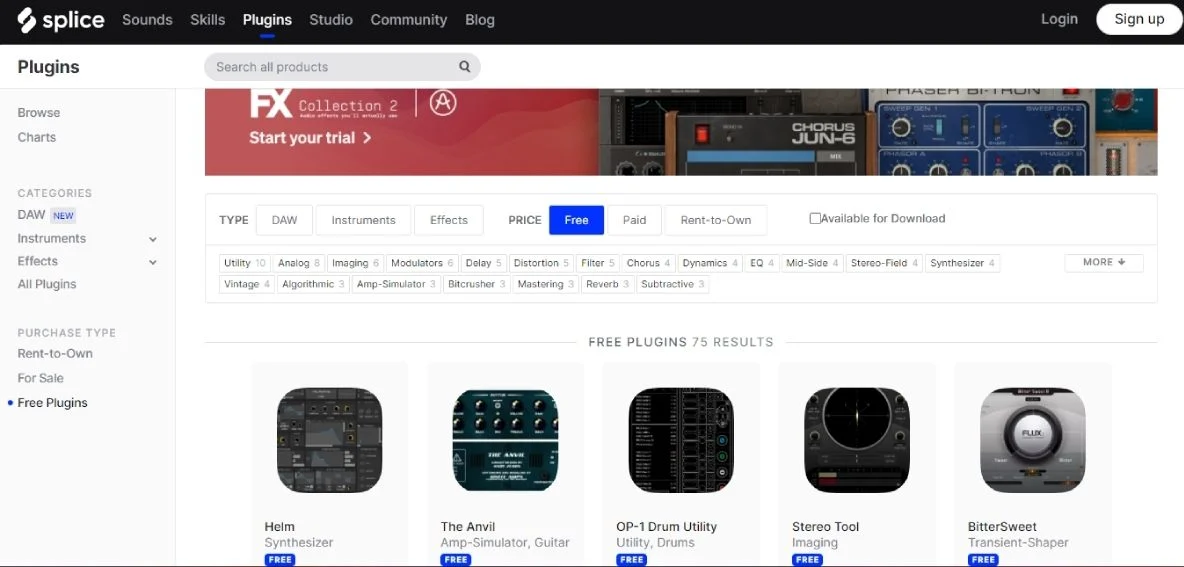Click the search magnifier icon
The image size is (1184, 567).
tap(464, 66)
